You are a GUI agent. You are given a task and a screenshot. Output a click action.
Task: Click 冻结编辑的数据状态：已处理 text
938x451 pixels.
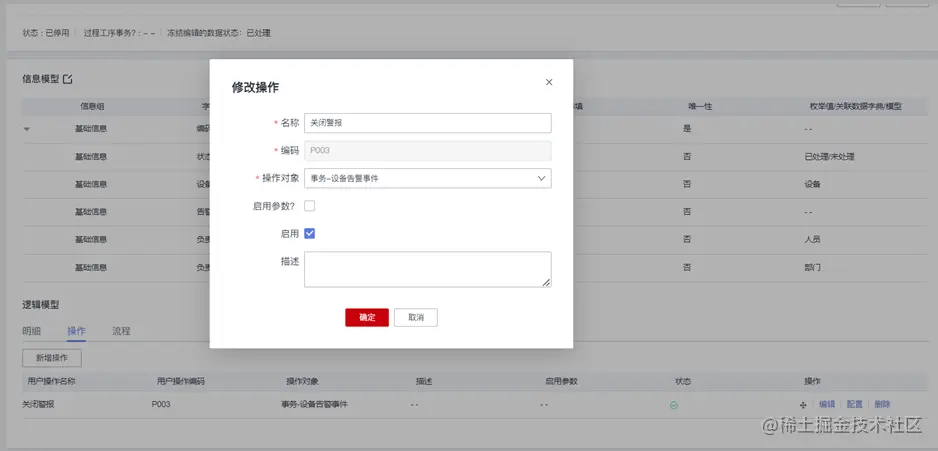click(219, 33)
